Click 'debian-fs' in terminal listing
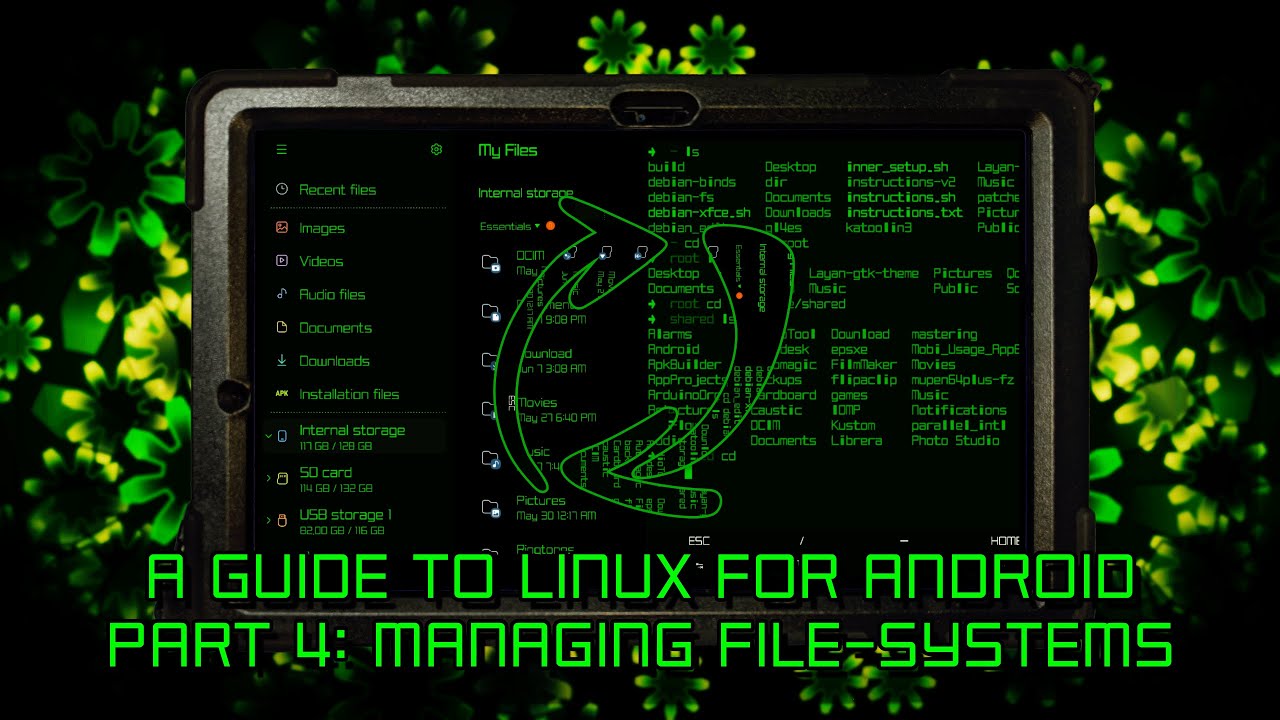The width and height of the screenshot is (1280, 720). 681,197
